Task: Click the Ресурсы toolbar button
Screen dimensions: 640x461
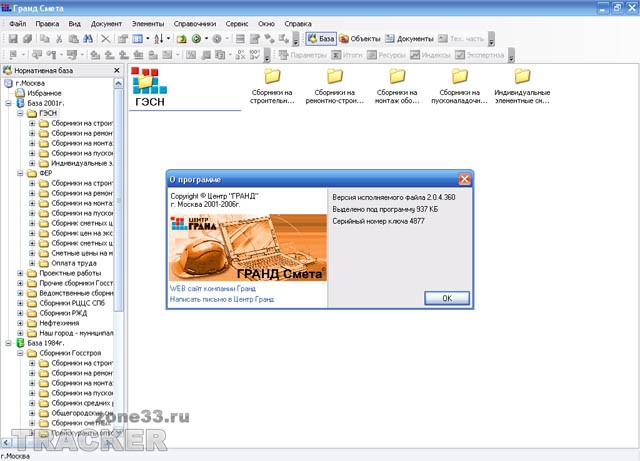Action: 387,55
